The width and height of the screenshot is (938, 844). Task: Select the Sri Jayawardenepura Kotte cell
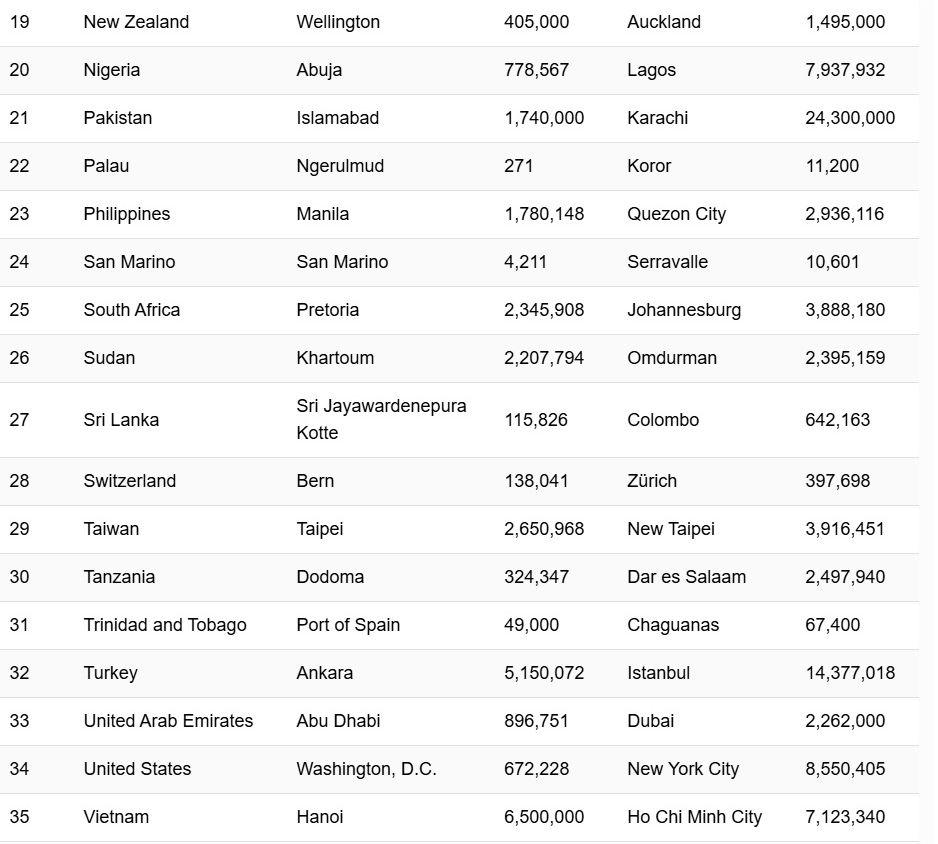(382, 419)
